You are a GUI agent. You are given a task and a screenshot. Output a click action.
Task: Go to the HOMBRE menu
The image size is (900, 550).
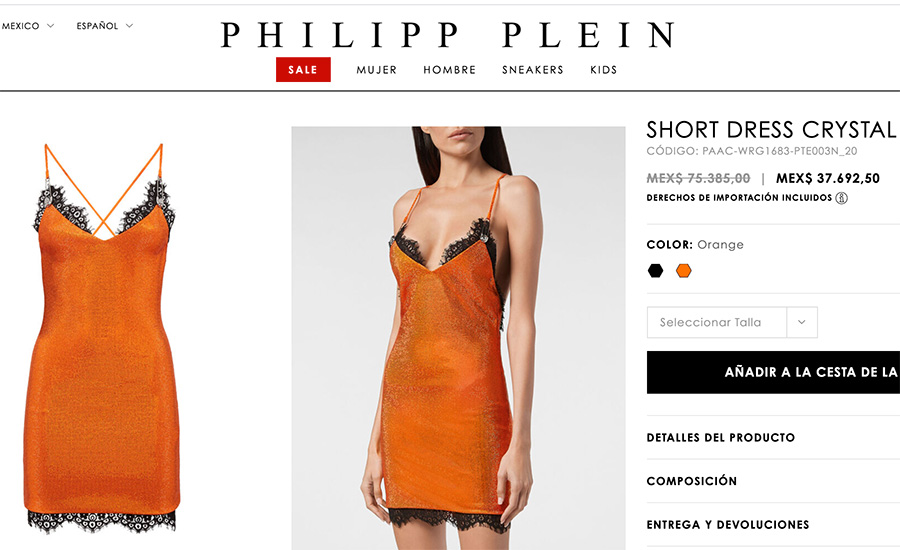(449, 70)
